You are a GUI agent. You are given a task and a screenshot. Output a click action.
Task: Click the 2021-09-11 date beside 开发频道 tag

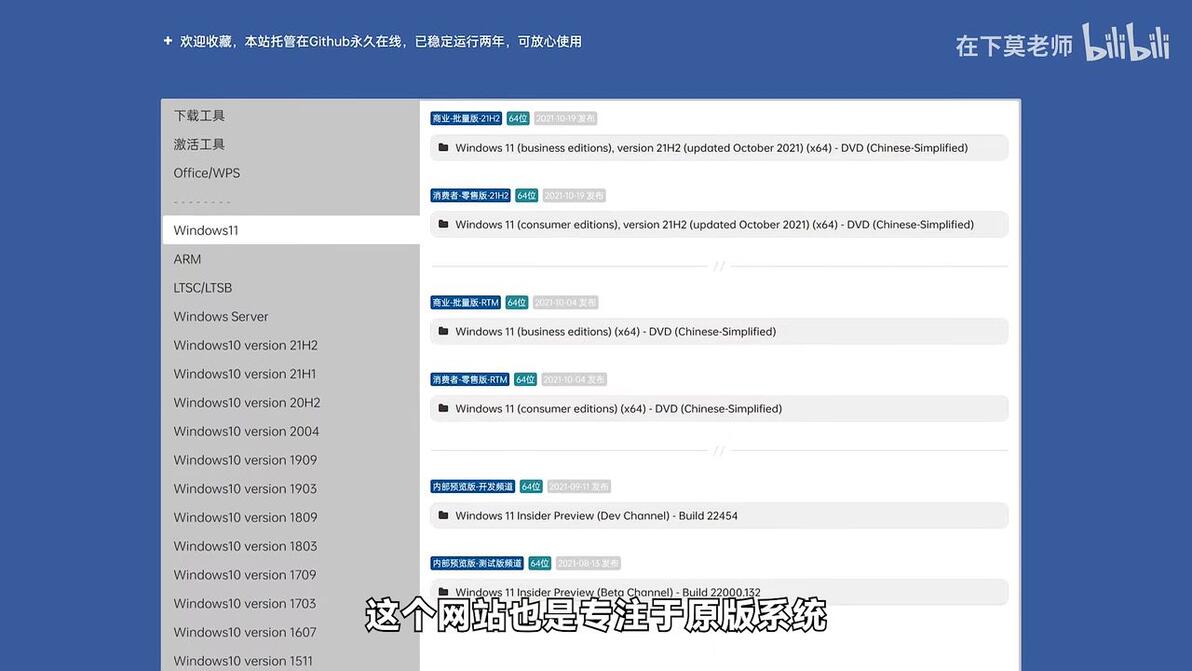(579, 486)
